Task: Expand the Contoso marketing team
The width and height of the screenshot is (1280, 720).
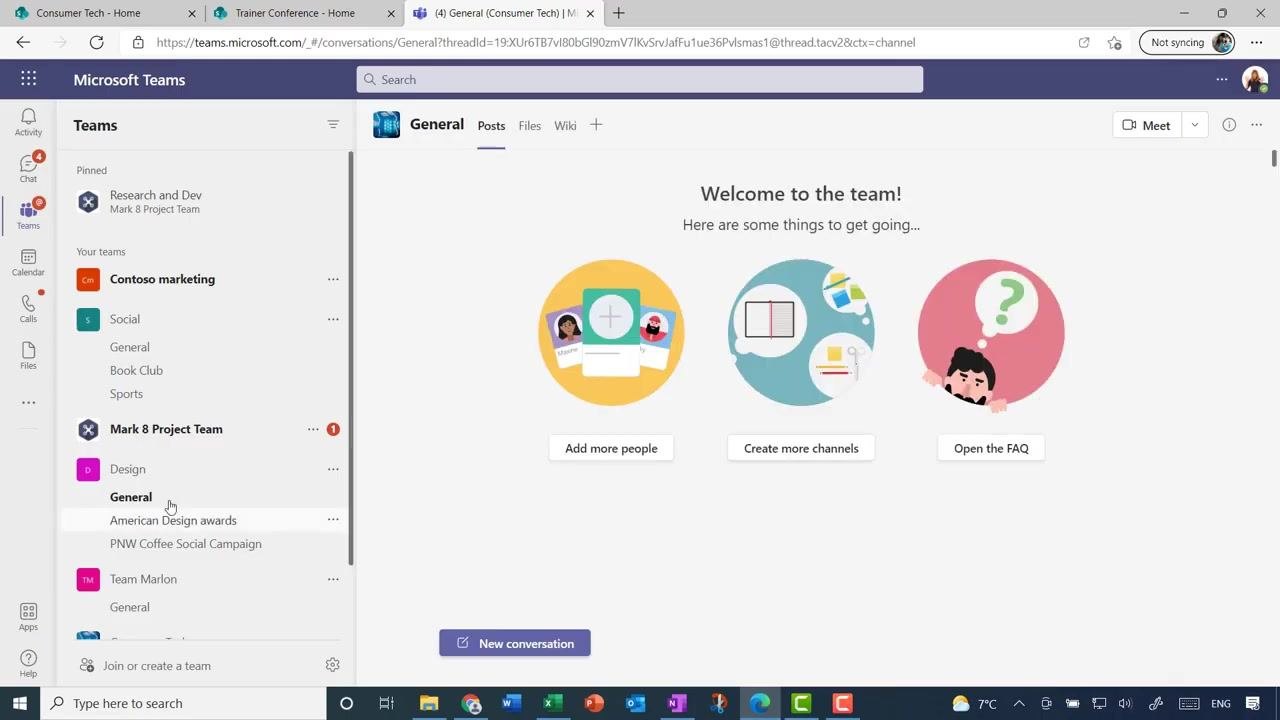Action: click(162, 279)
